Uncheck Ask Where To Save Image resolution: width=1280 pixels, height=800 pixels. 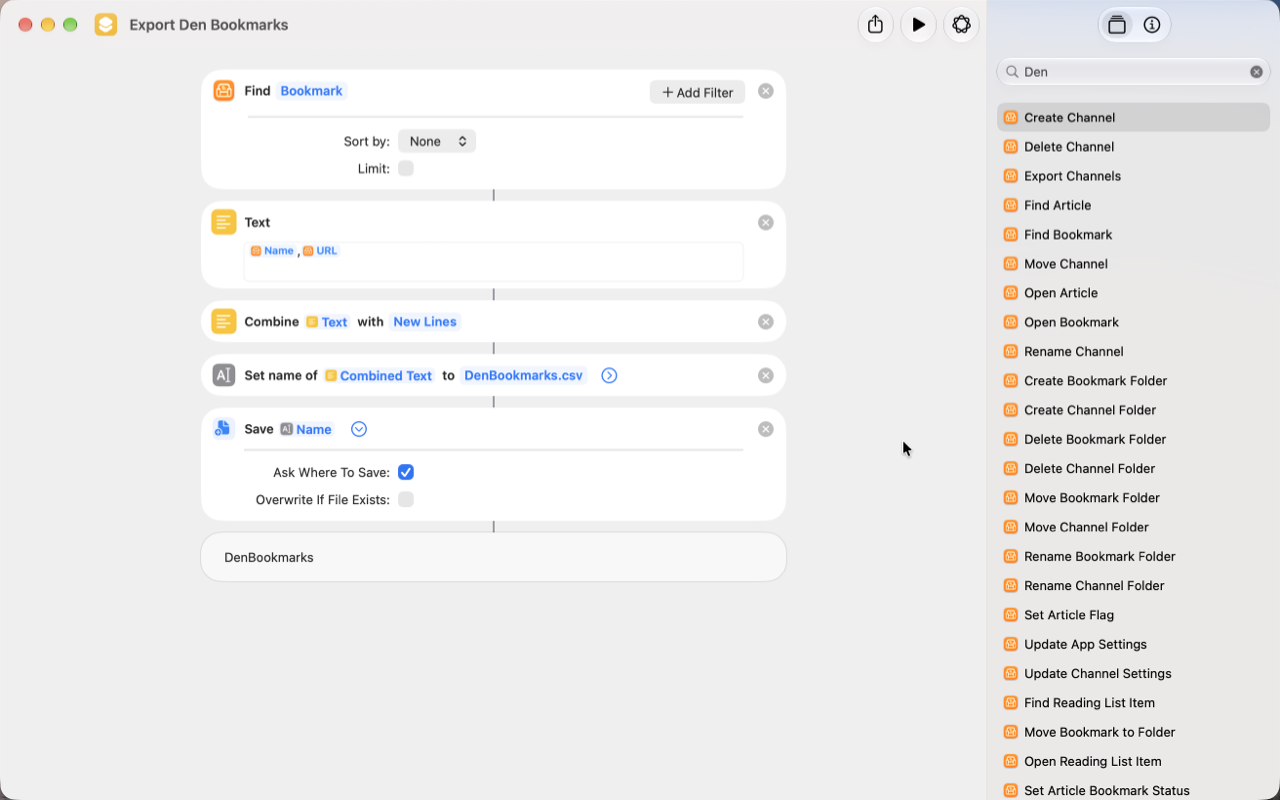pos(406,472)
